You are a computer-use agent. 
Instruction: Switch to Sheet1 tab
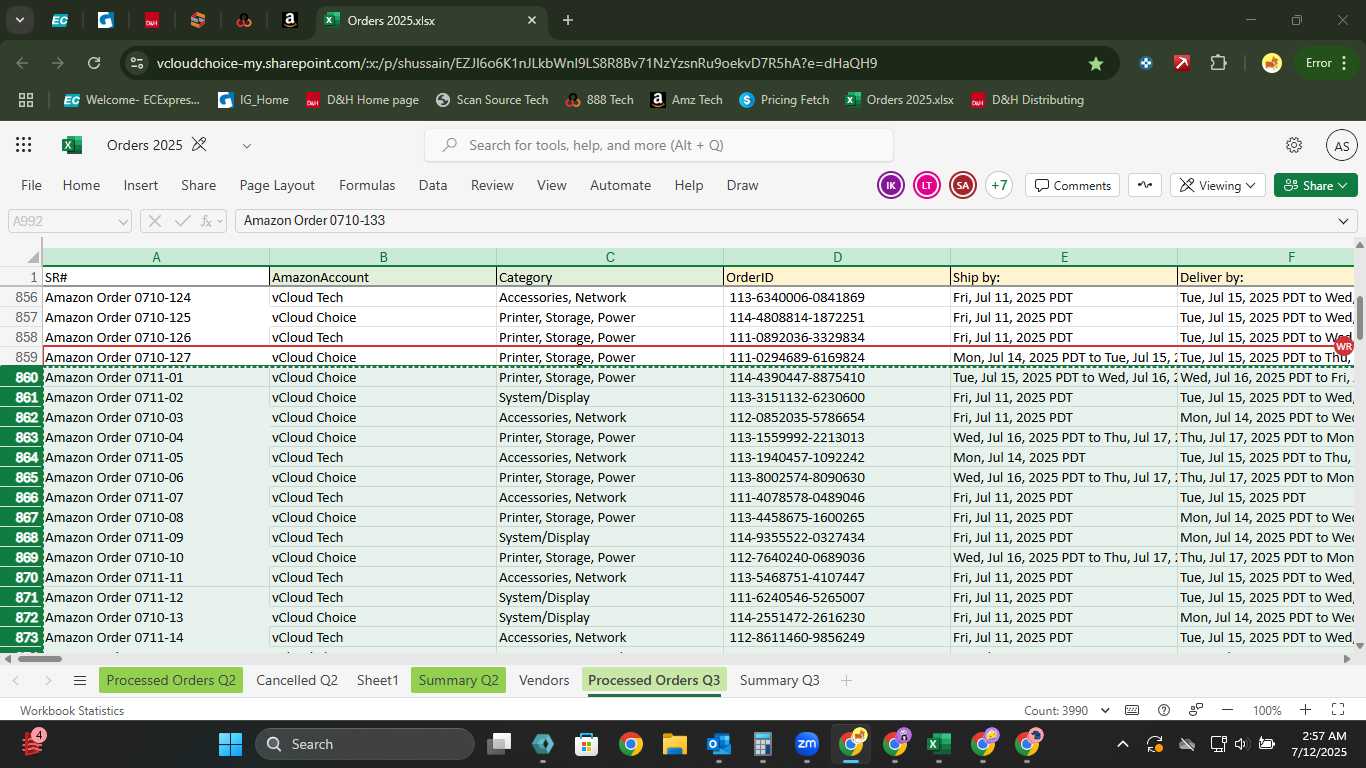click(378, 680)
